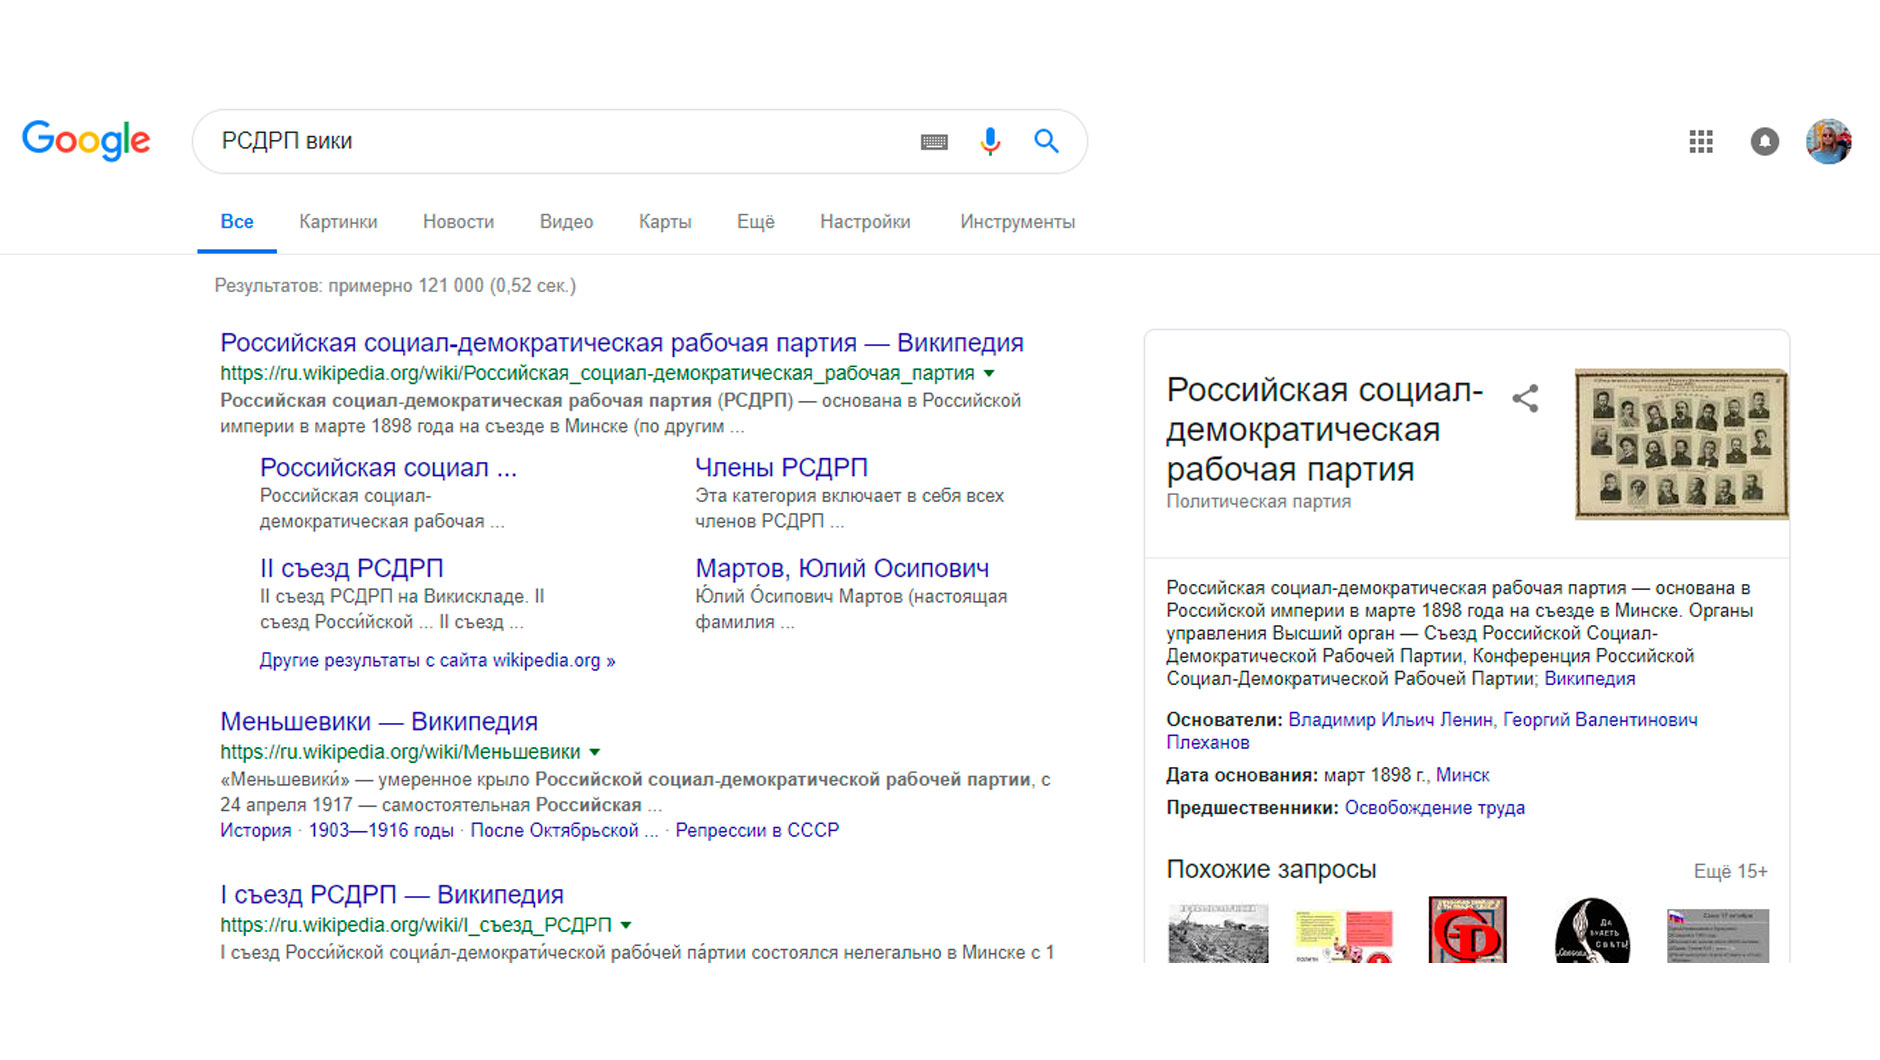This screenshot has height=1060, width=1880.
Task: Click the Google logo
Action: [x=86, y=141]
